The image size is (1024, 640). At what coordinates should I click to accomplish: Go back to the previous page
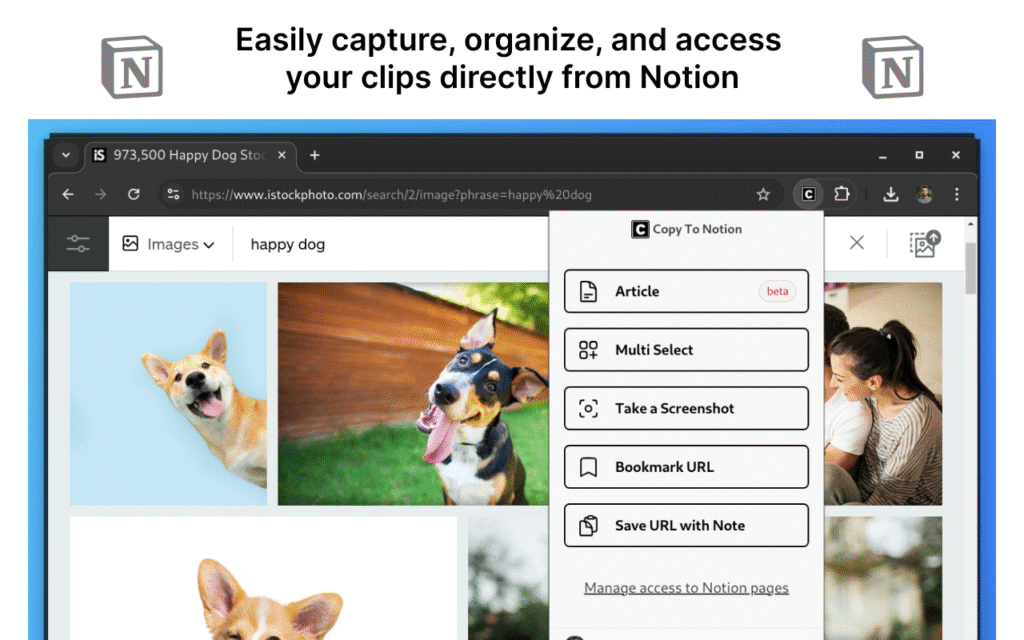[x=68, y=195]
